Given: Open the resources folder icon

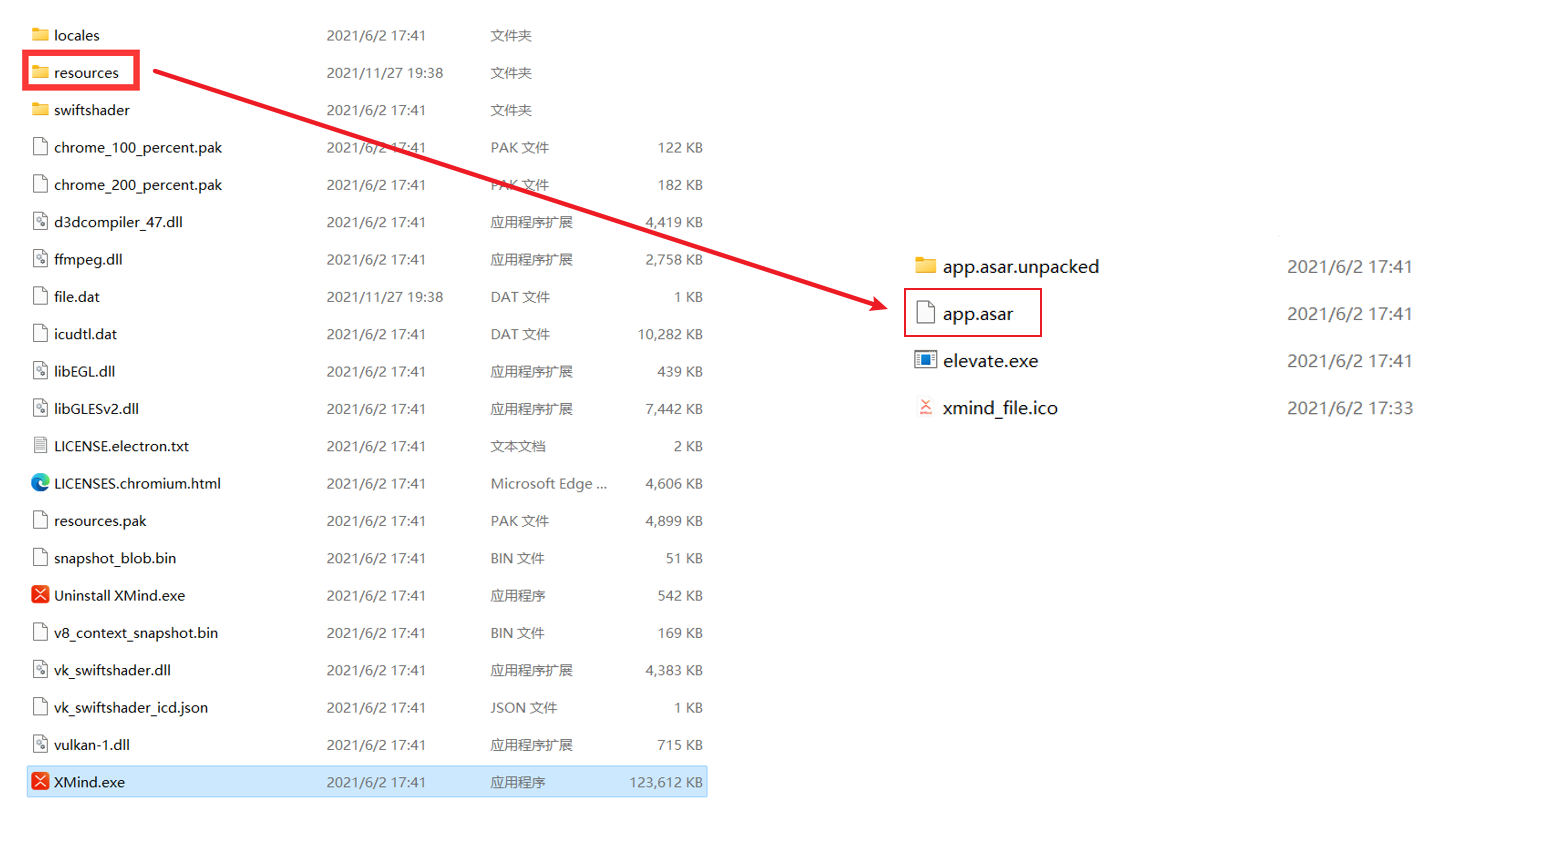Looking at the screenshot, I should pos(40,72).
